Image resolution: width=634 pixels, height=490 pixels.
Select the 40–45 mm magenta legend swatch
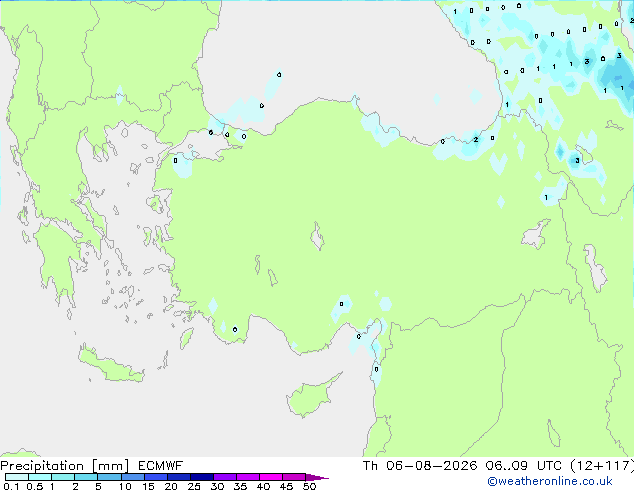pyautogui.click(x=271, y=477)
